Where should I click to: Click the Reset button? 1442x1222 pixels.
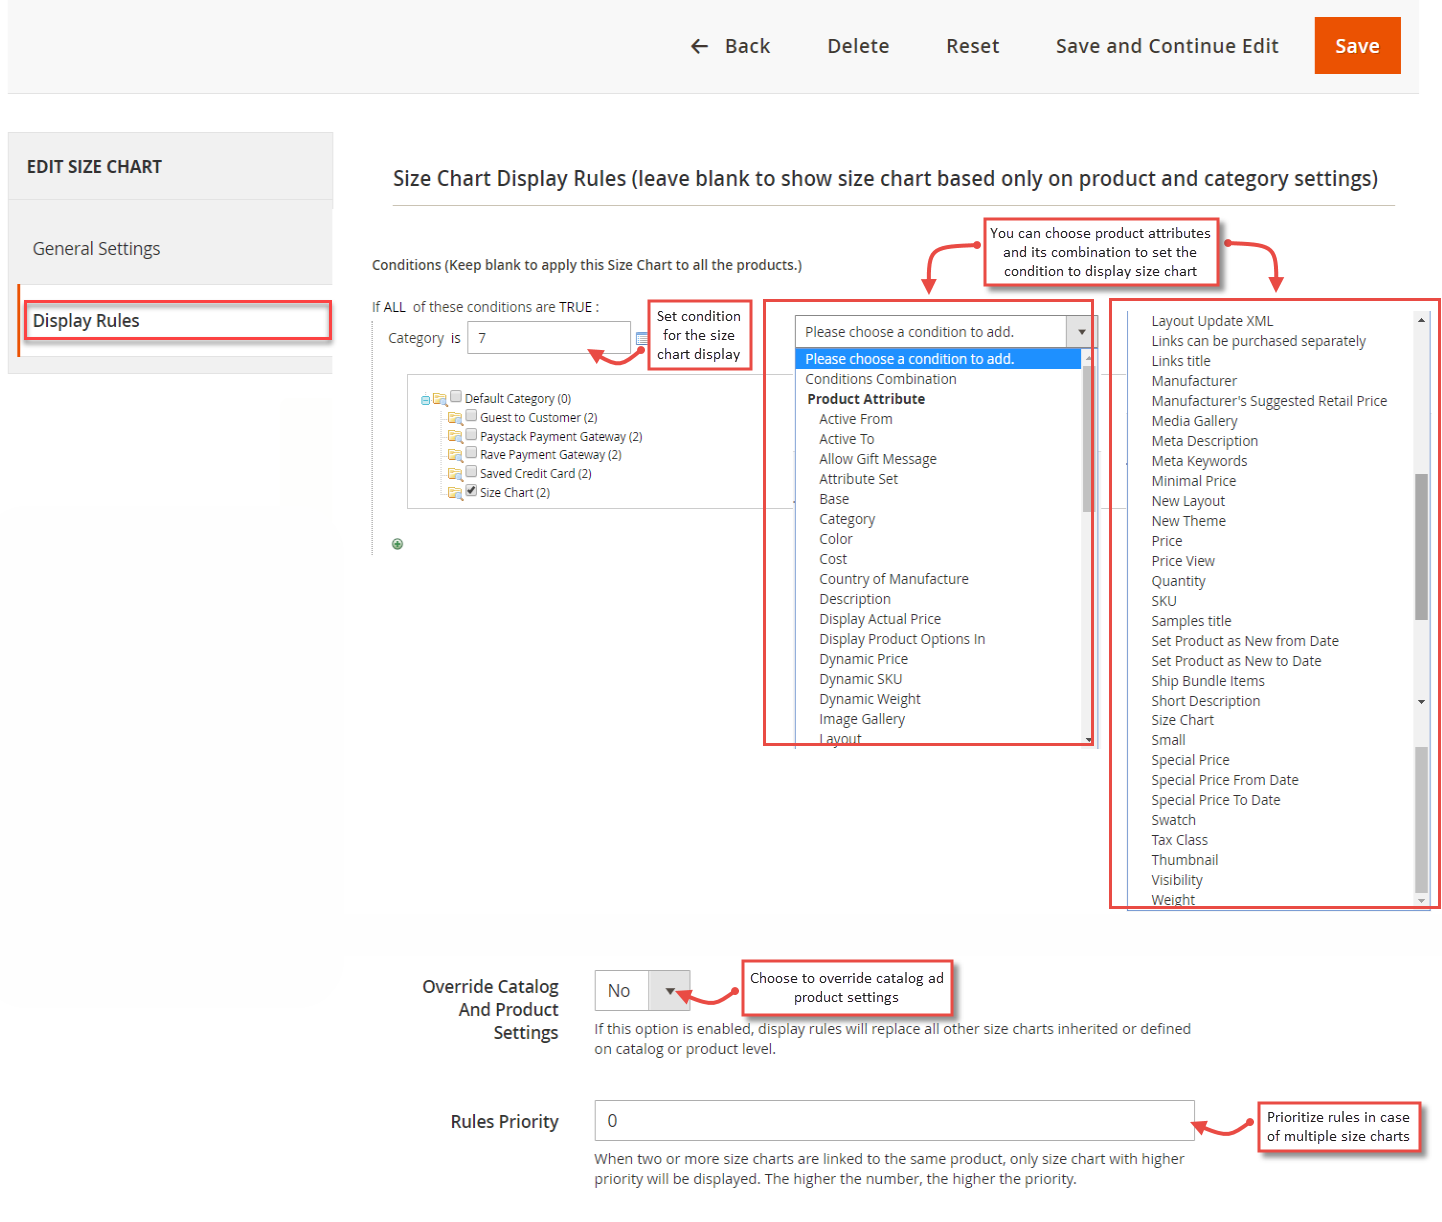[972, 46]
